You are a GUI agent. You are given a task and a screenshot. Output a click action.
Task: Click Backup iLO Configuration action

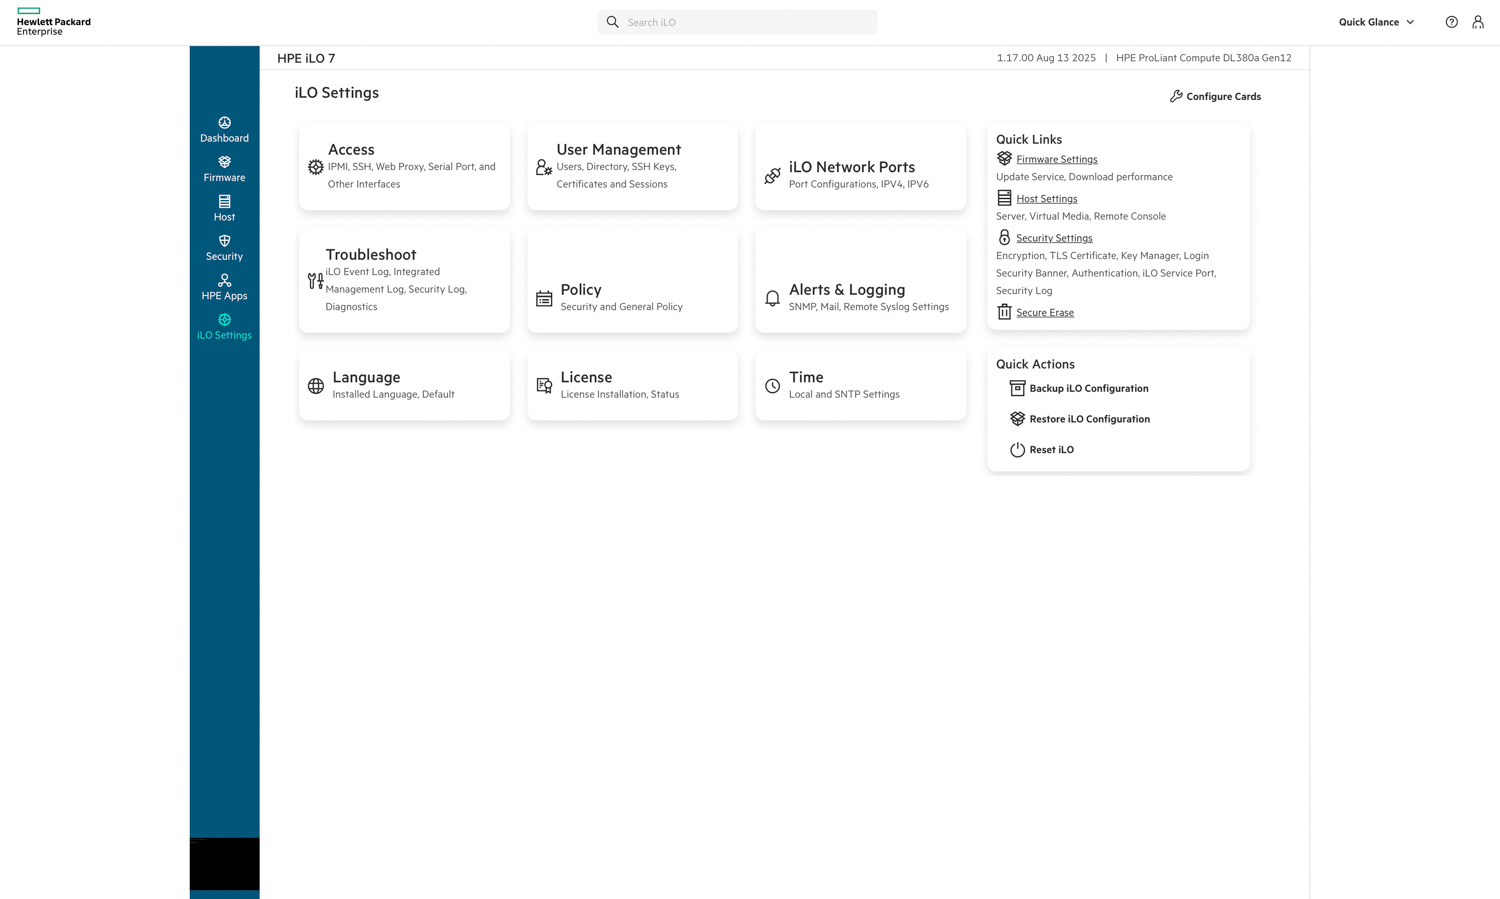(1088, 389)
